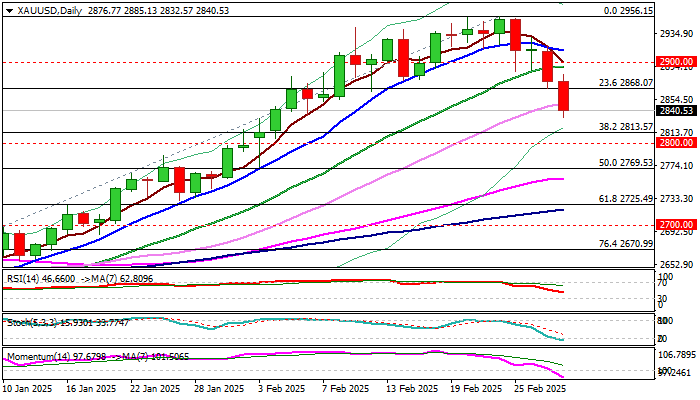Click the current price 2840.53 label
The width and height of the screenshot is (700, 400).
coord(676,110)
